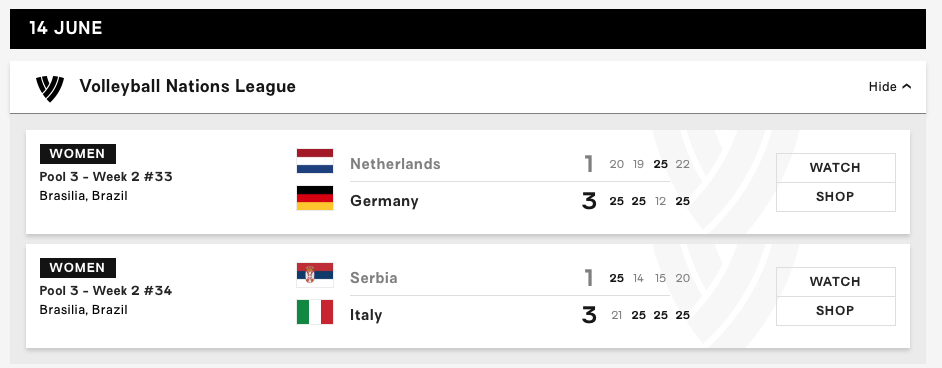
Task: Watch the Serbia vs Italy match
Action: pyautogui.click(x=836, y=282)
